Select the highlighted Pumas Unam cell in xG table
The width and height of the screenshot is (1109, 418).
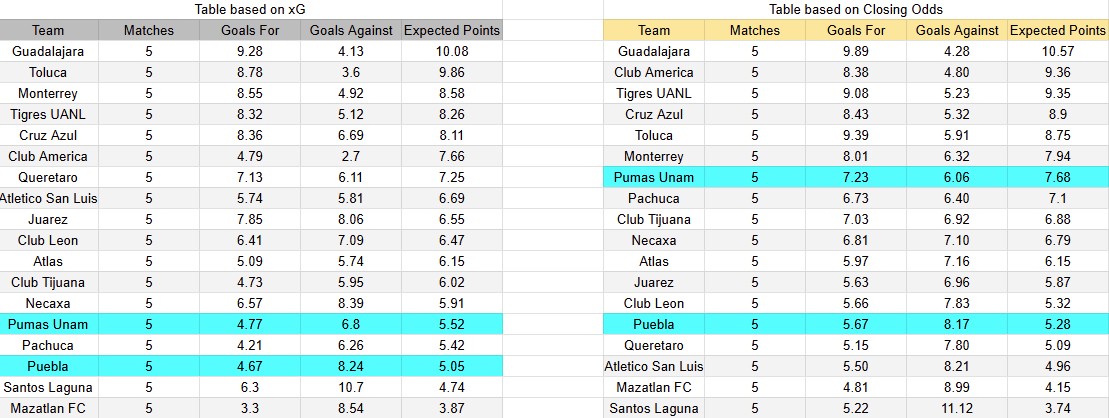tap(48, 324)
